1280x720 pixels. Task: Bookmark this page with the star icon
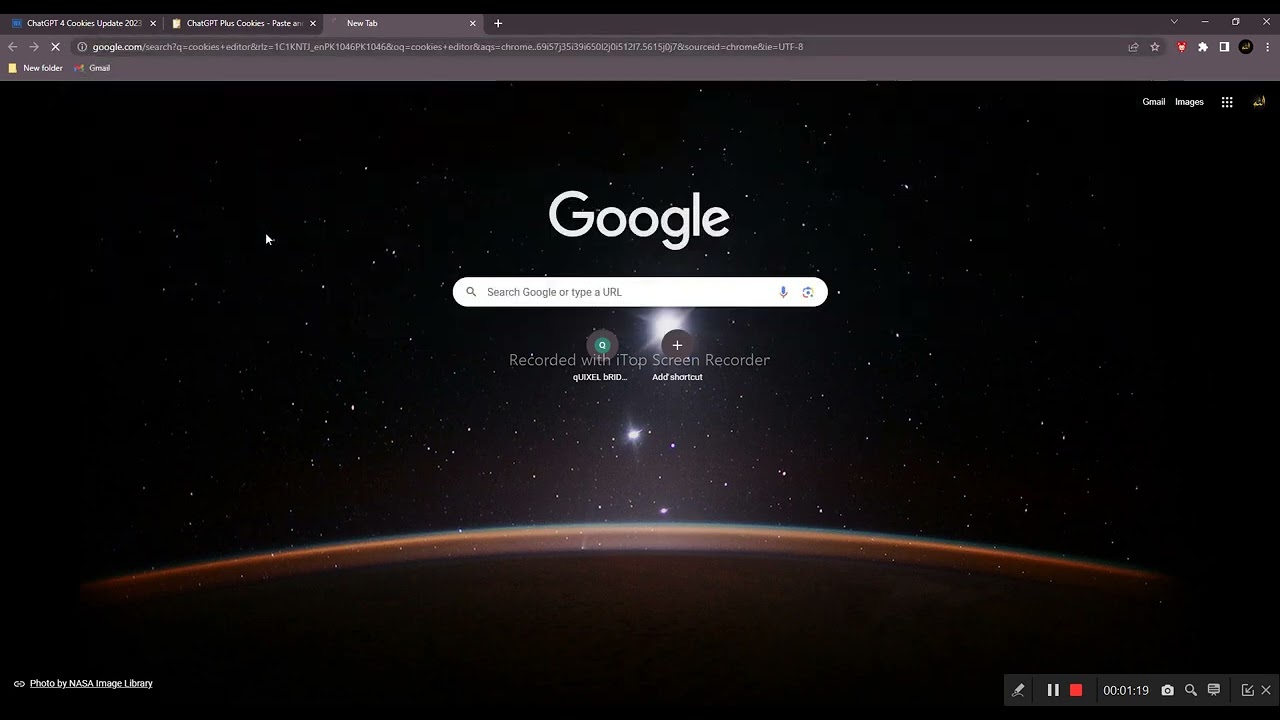pyautogui.click(x=1155, y=47)
